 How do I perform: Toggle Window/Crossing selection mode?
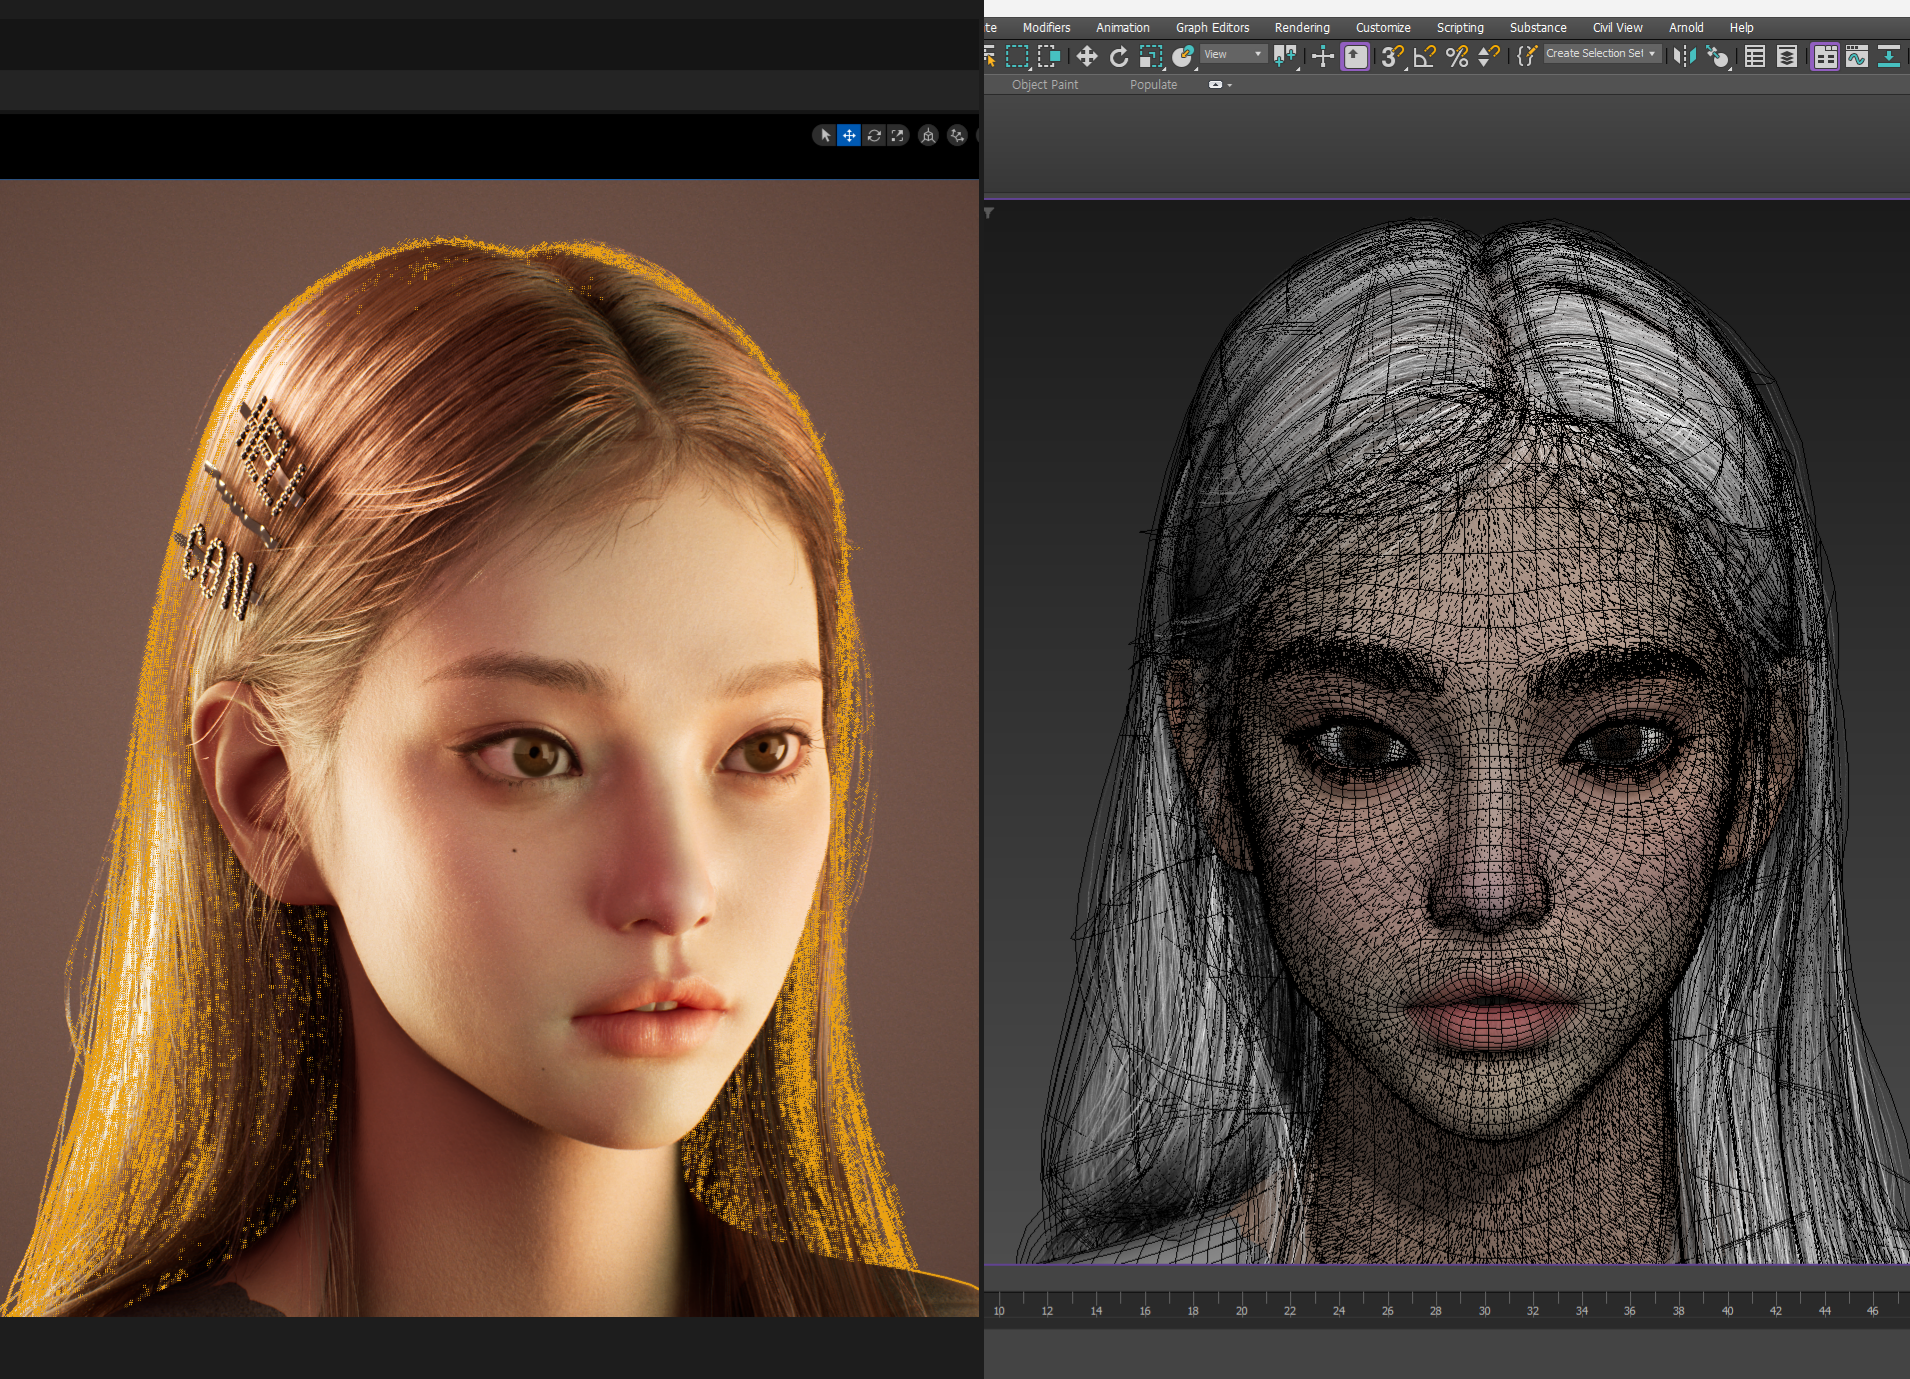coord(1048,56)
